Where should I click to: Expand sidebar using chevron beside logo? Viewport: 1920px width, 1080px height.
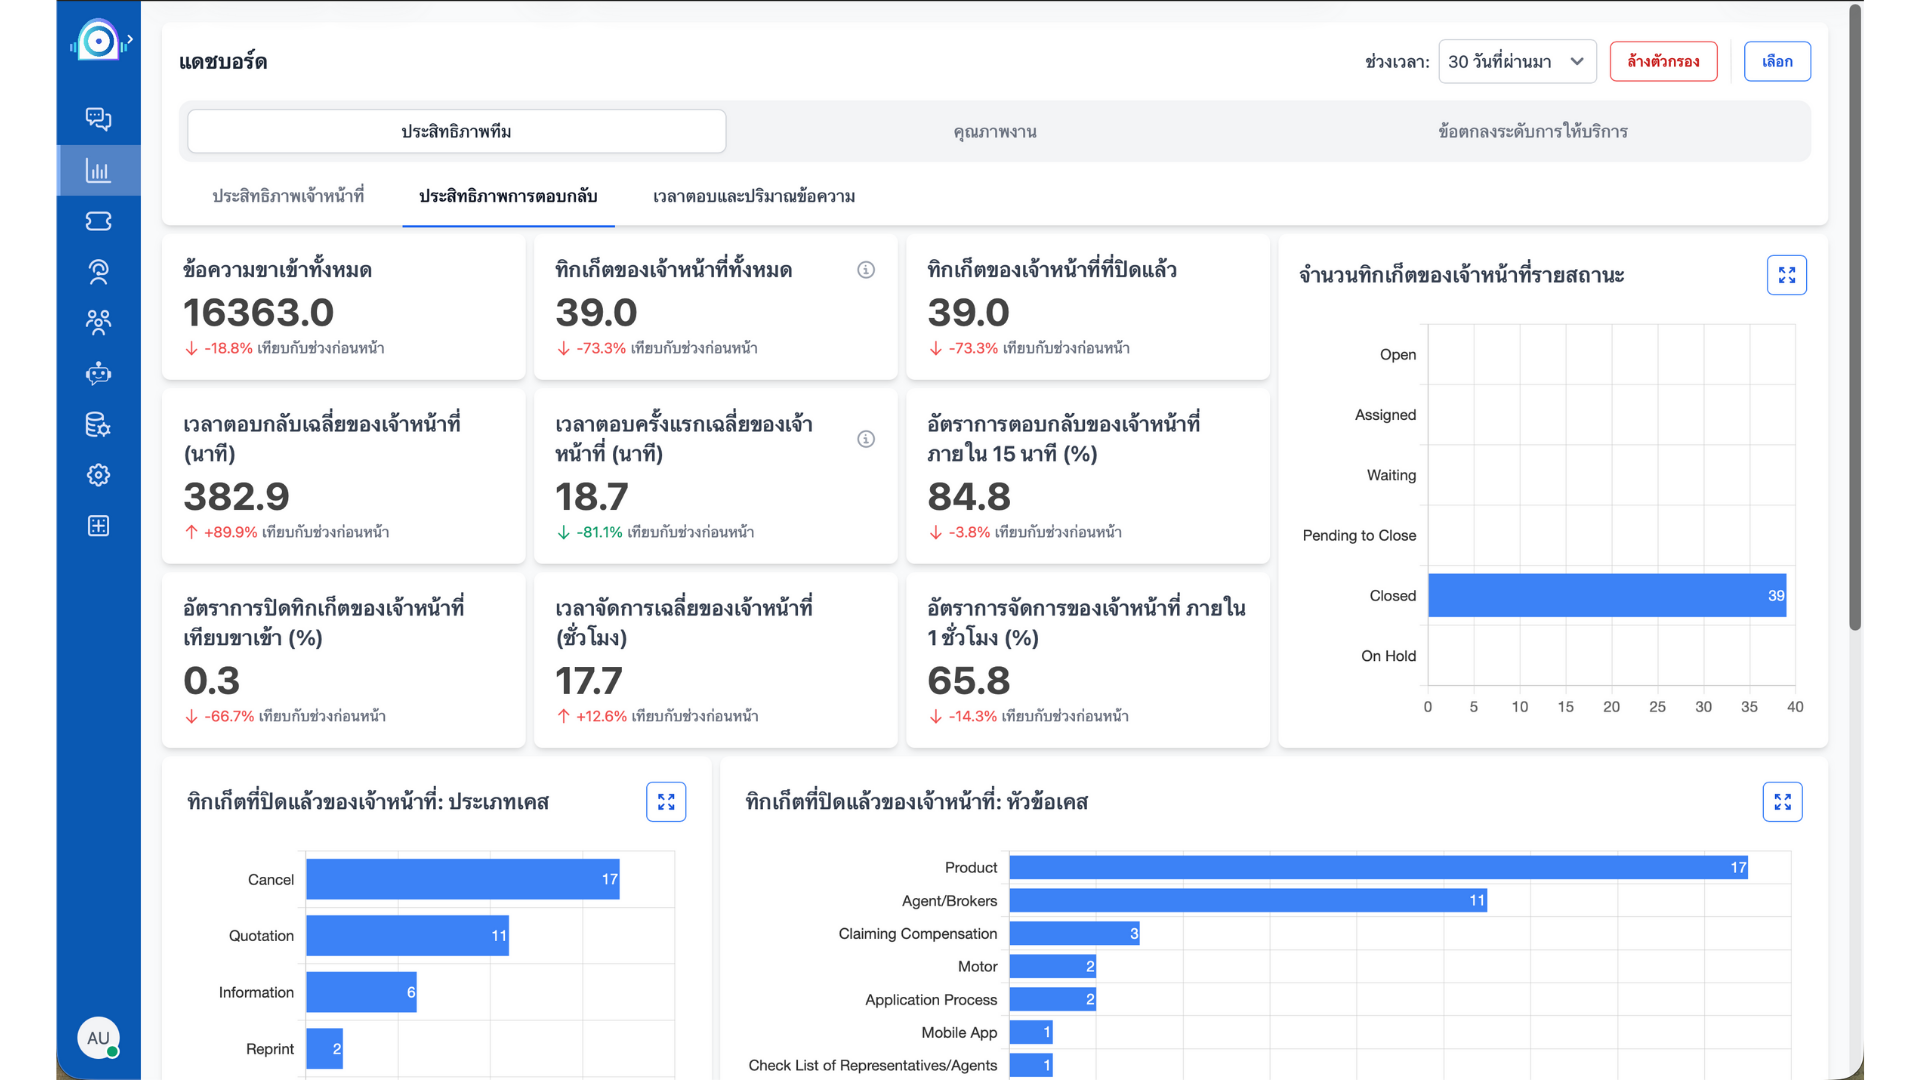(130, 40)
